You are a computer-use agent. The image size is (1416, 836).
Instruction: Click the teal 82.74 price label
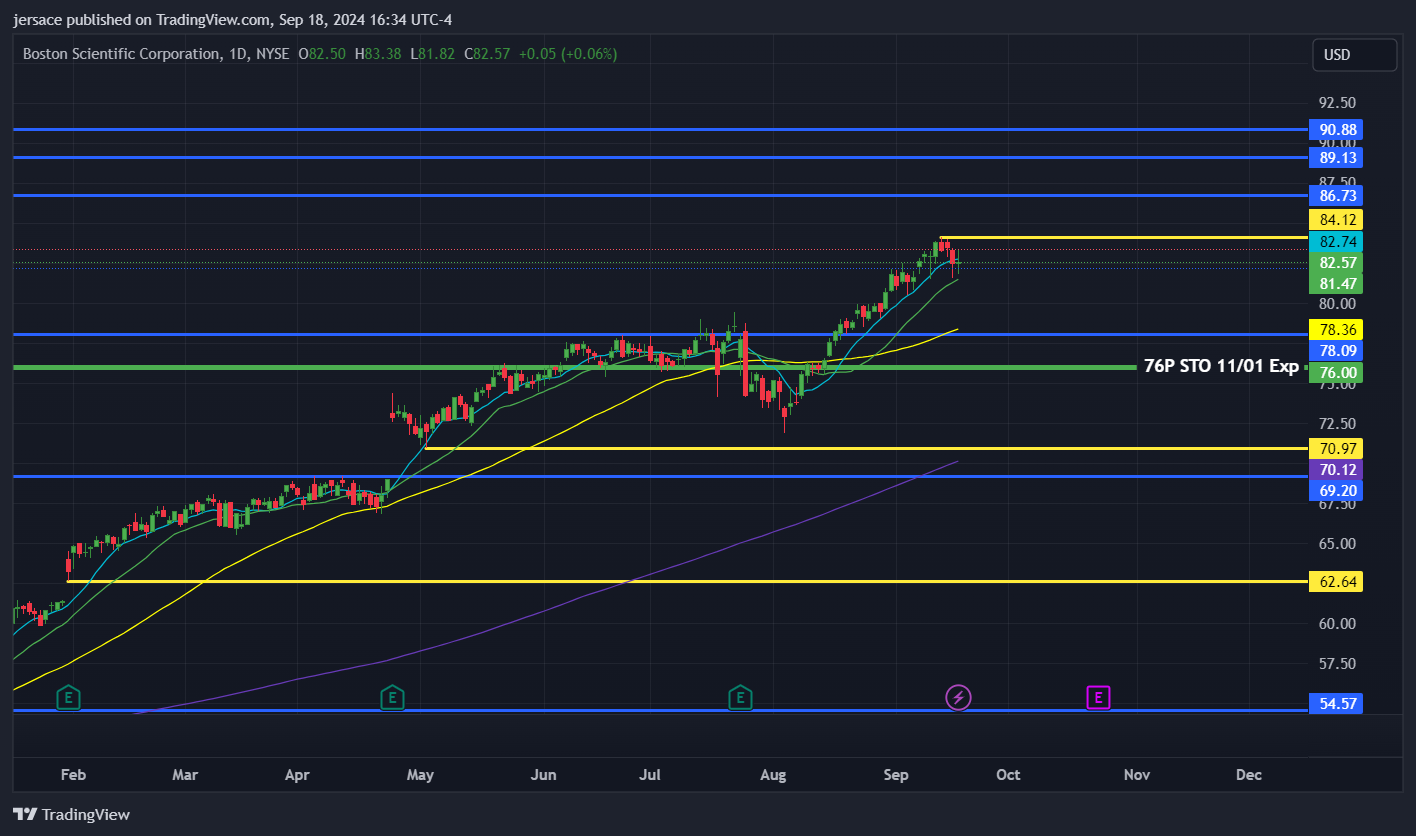1337,242
